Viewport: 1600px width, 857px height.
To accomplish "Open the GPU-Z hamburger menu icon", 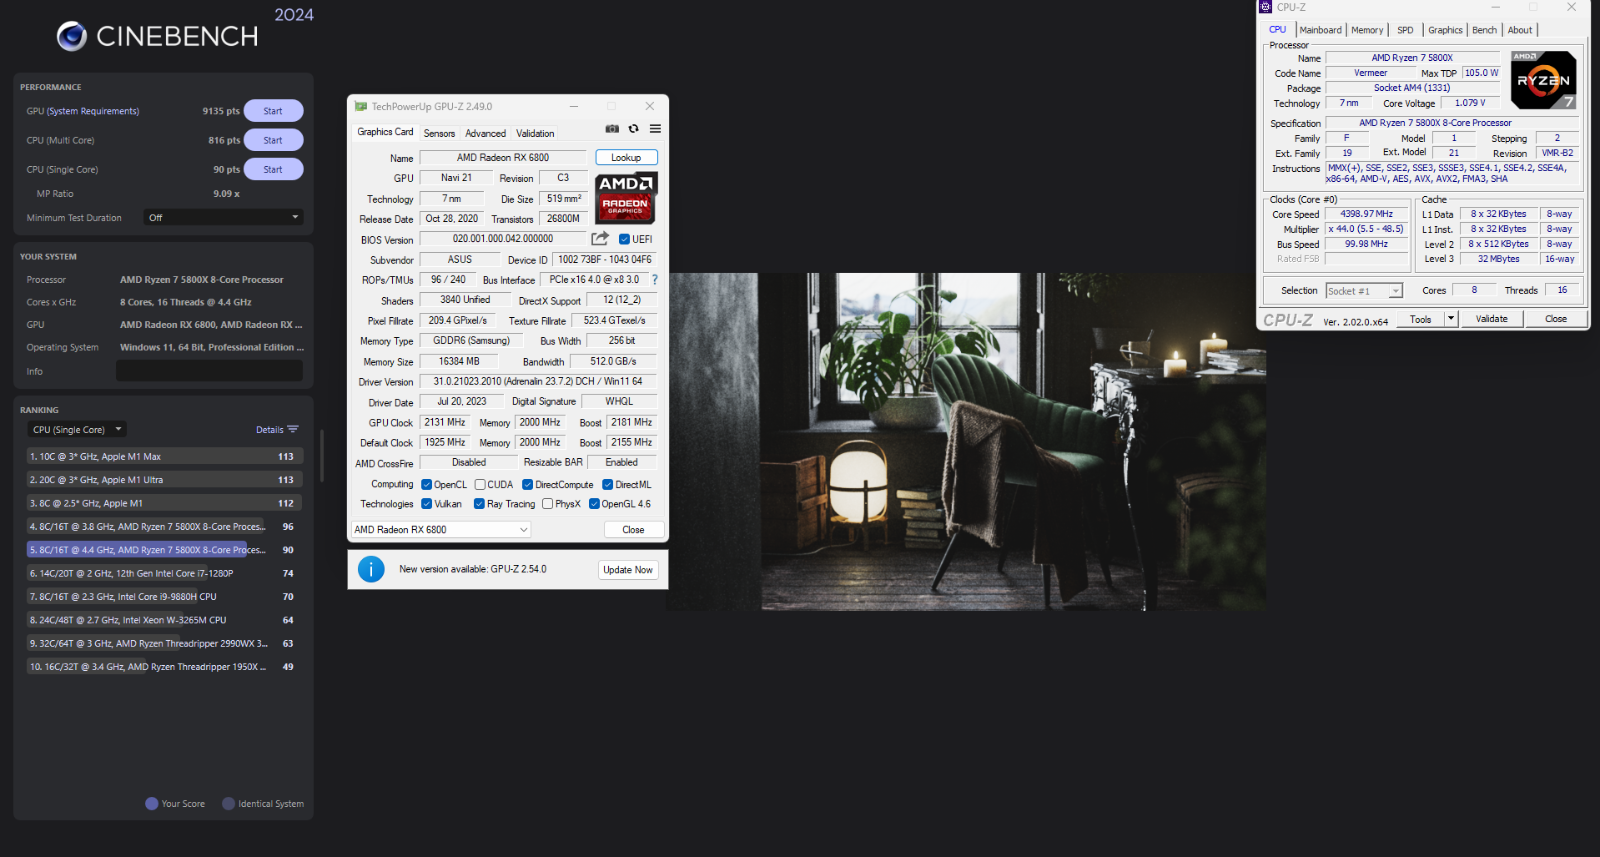I will click(x=655, y=129).
